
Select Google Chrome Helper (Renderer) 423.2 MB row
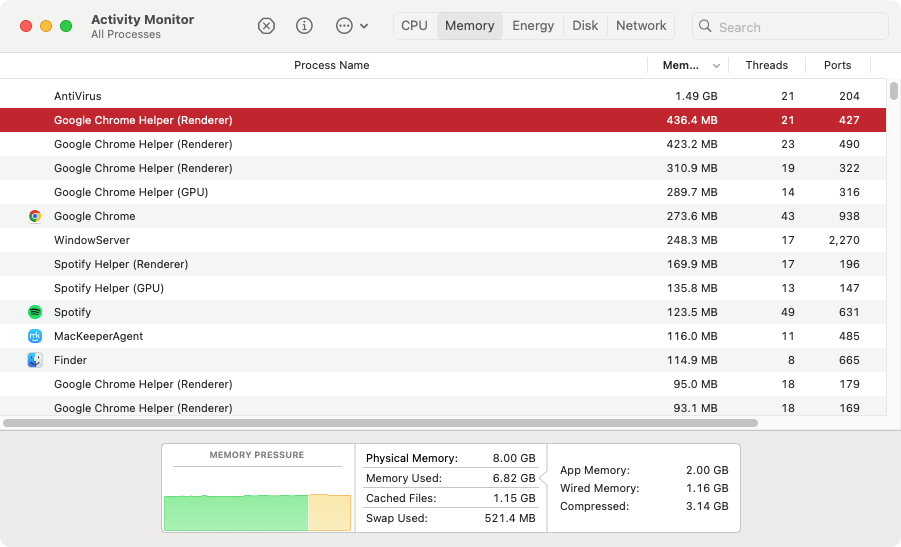(x=442, y=144)
